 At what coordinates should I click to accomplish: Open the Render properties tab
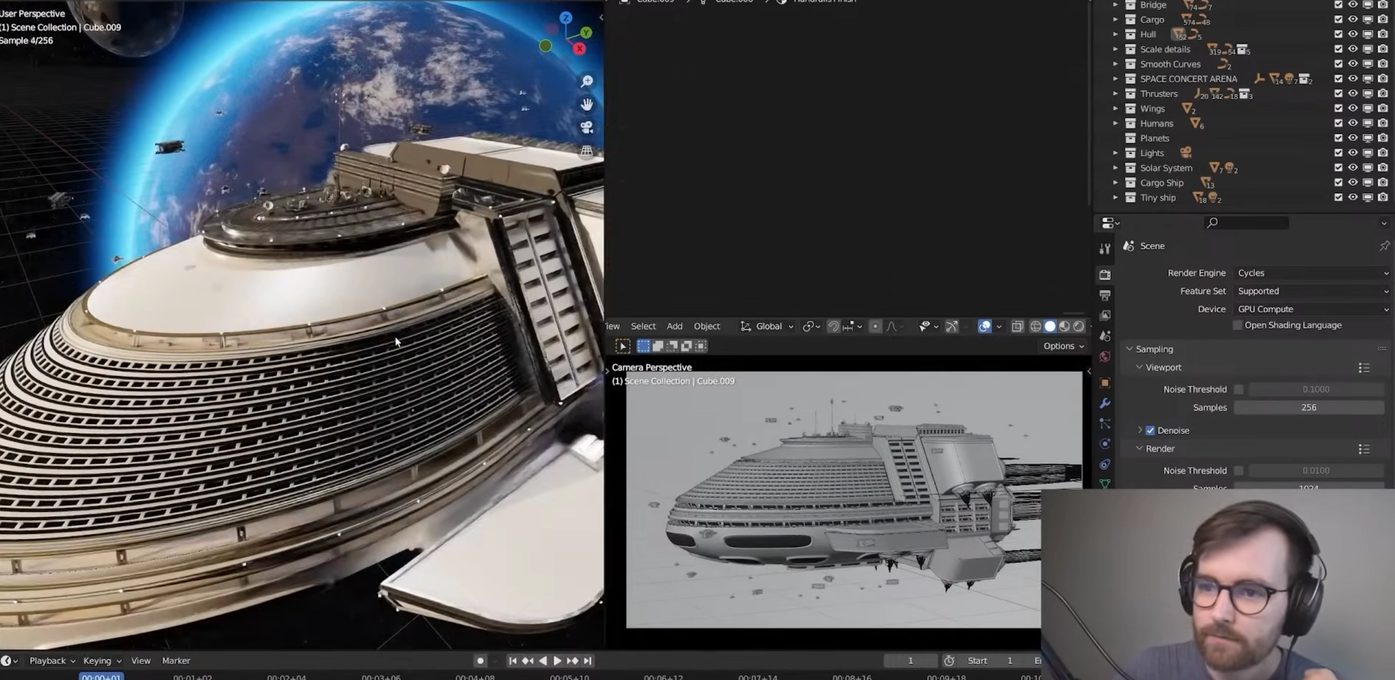(x=1105, y=274)
